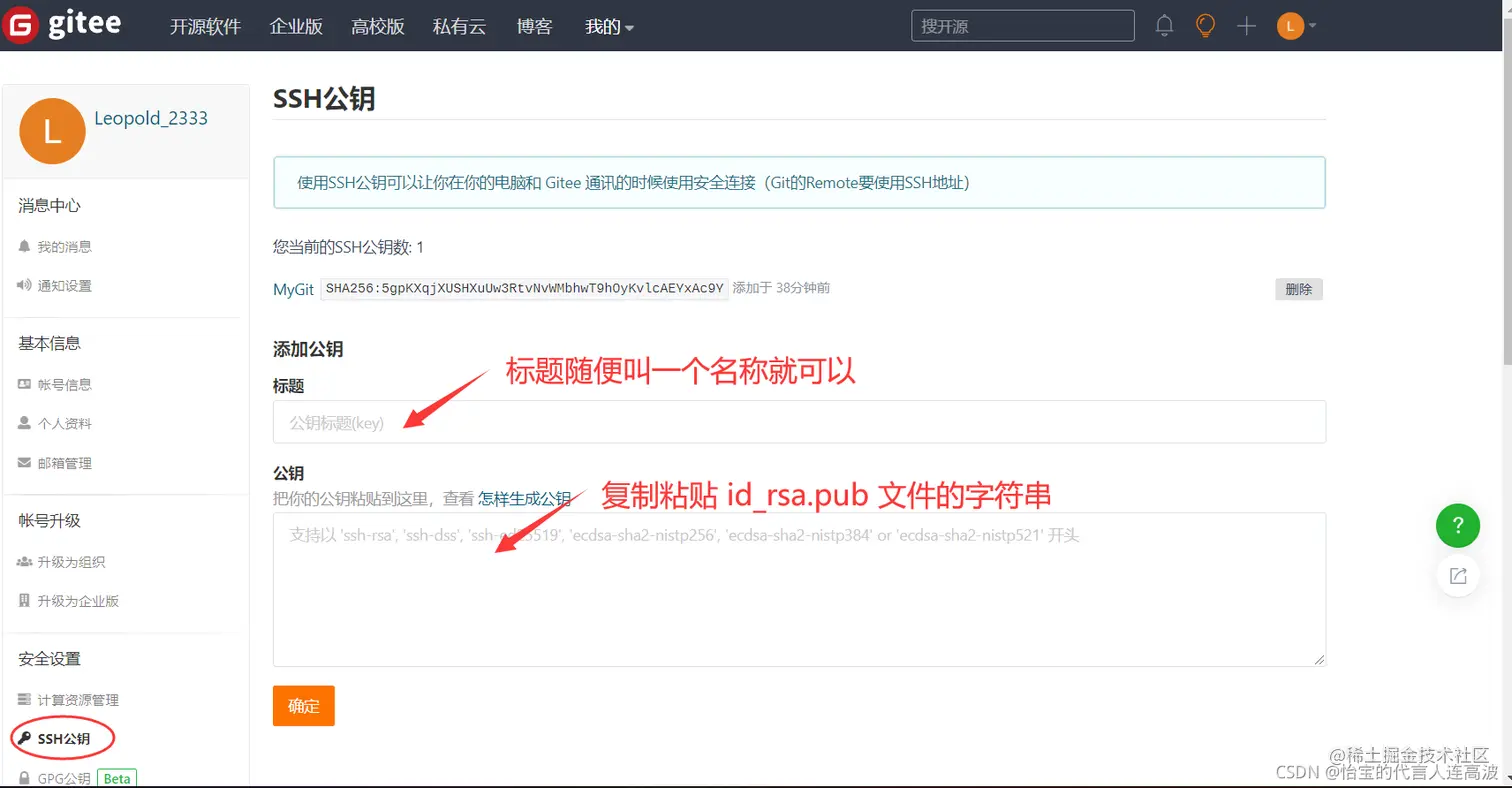Viewport: 1512px width, 788px height.
Task: Open 私有云 in top navigation
Action: [459, 27]
